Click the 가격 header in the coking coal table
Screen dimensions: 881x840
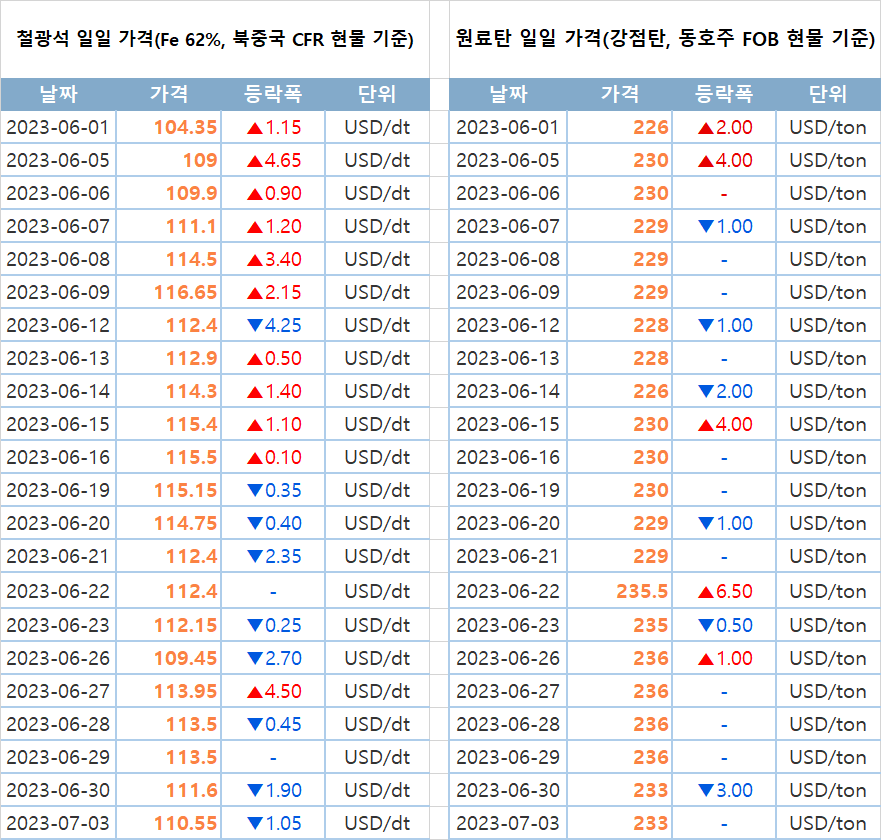click(x=619, y=94)
